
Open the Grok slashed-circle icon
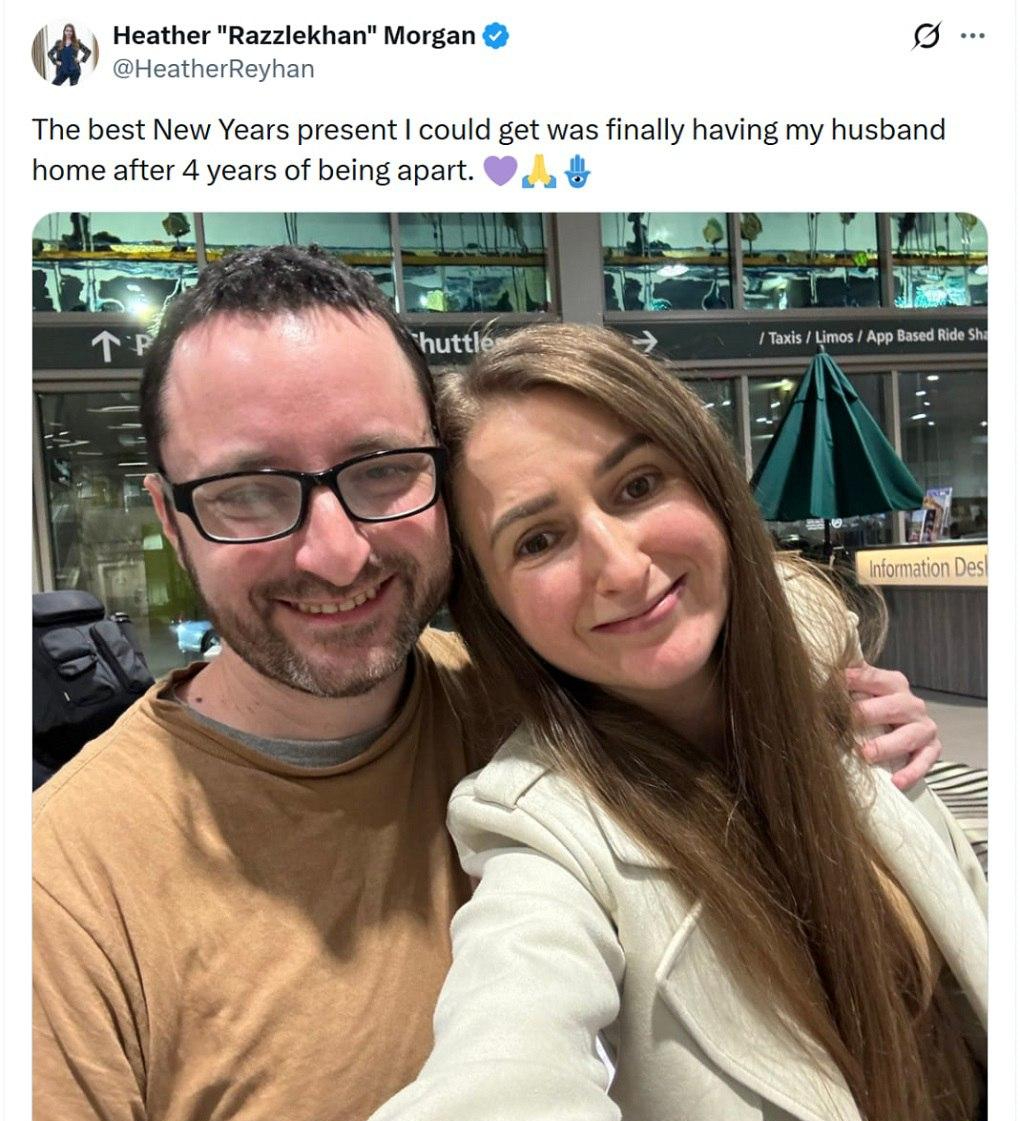pyautogui.click(x=927, y=36)
